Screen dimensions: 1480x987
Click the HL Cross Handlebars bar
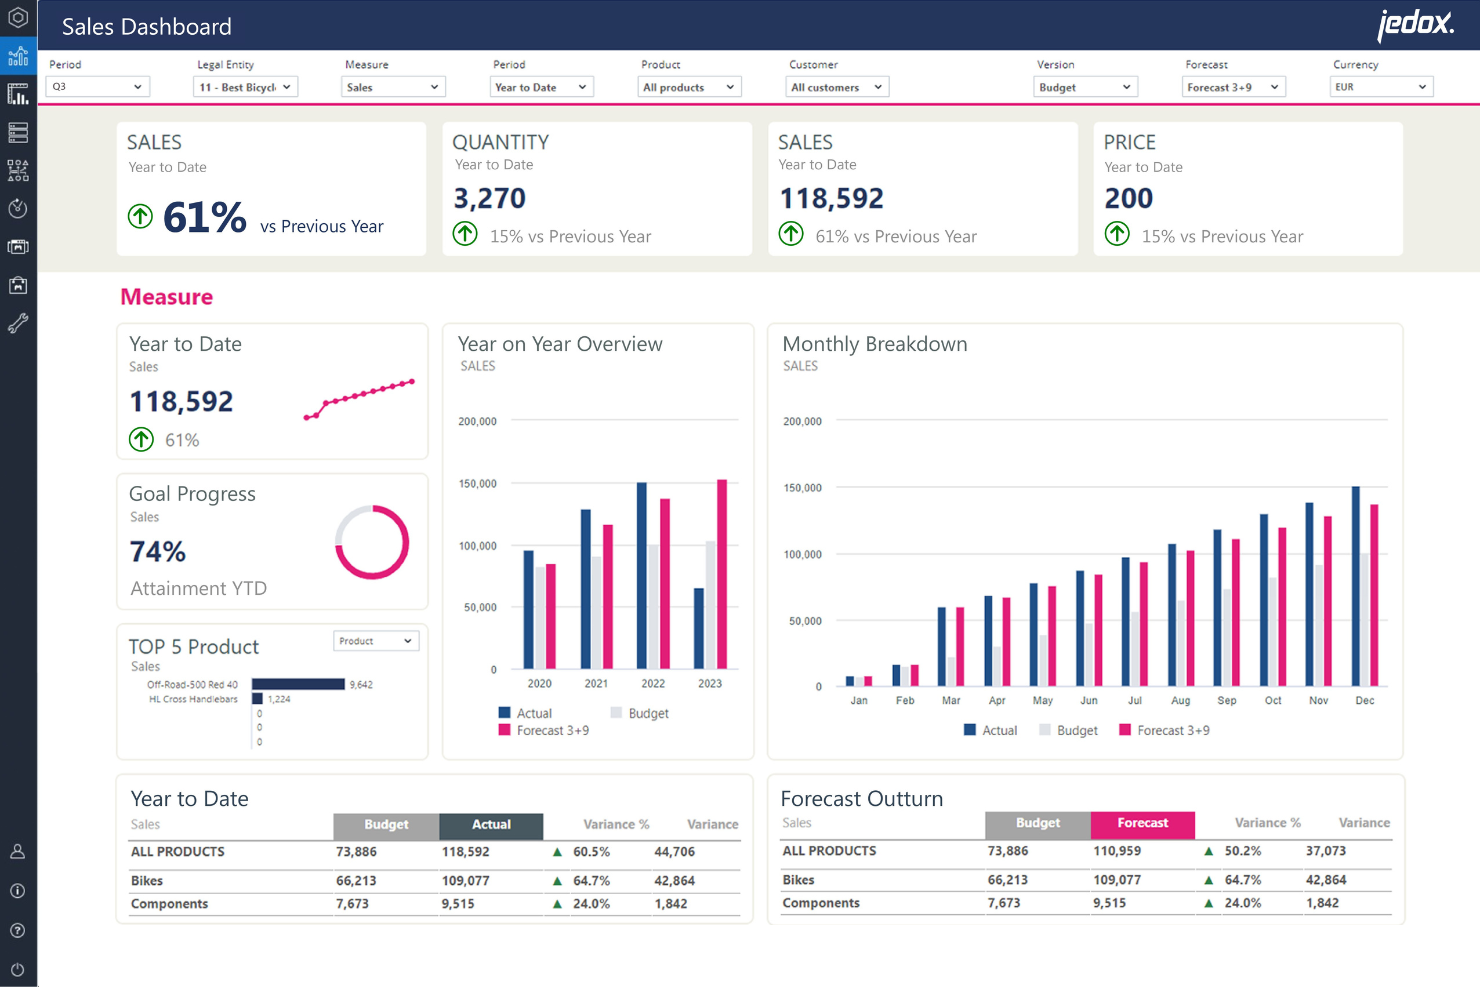coord(257,699)
